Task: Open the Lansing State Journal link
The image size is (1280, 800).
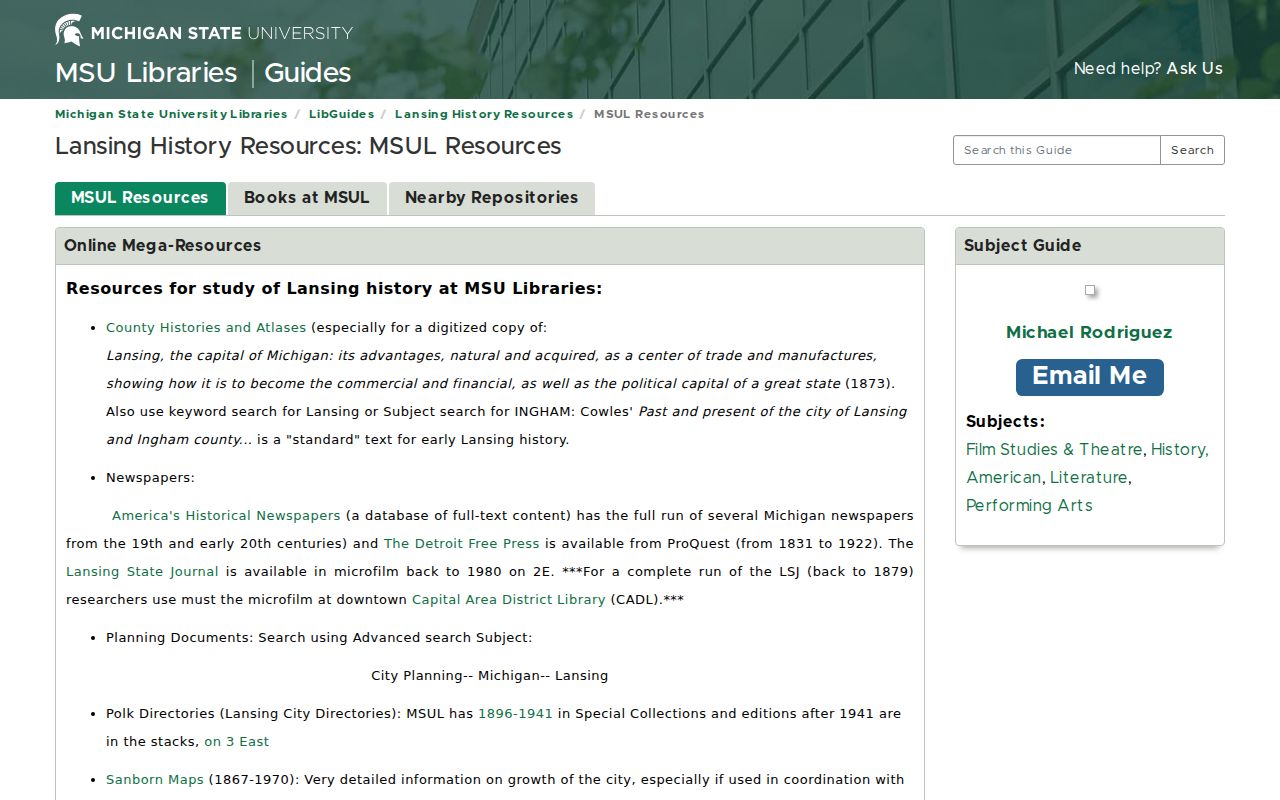Action: (142, 571)
